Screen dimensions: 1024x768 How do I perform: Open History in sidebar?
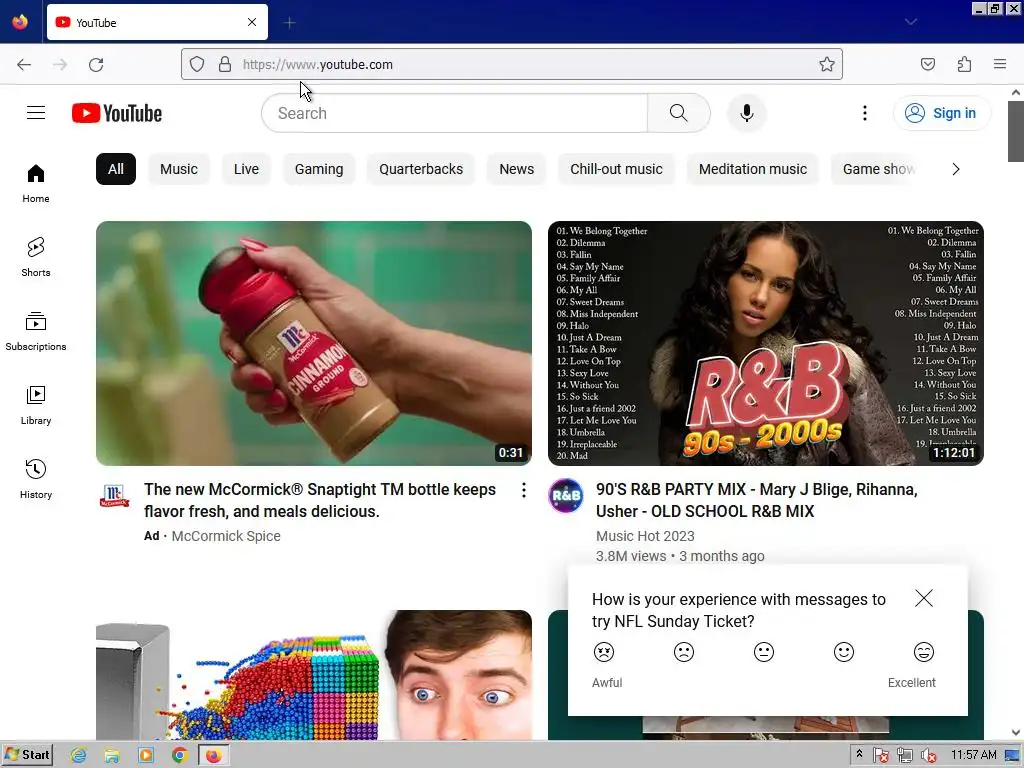coord(36,479)
